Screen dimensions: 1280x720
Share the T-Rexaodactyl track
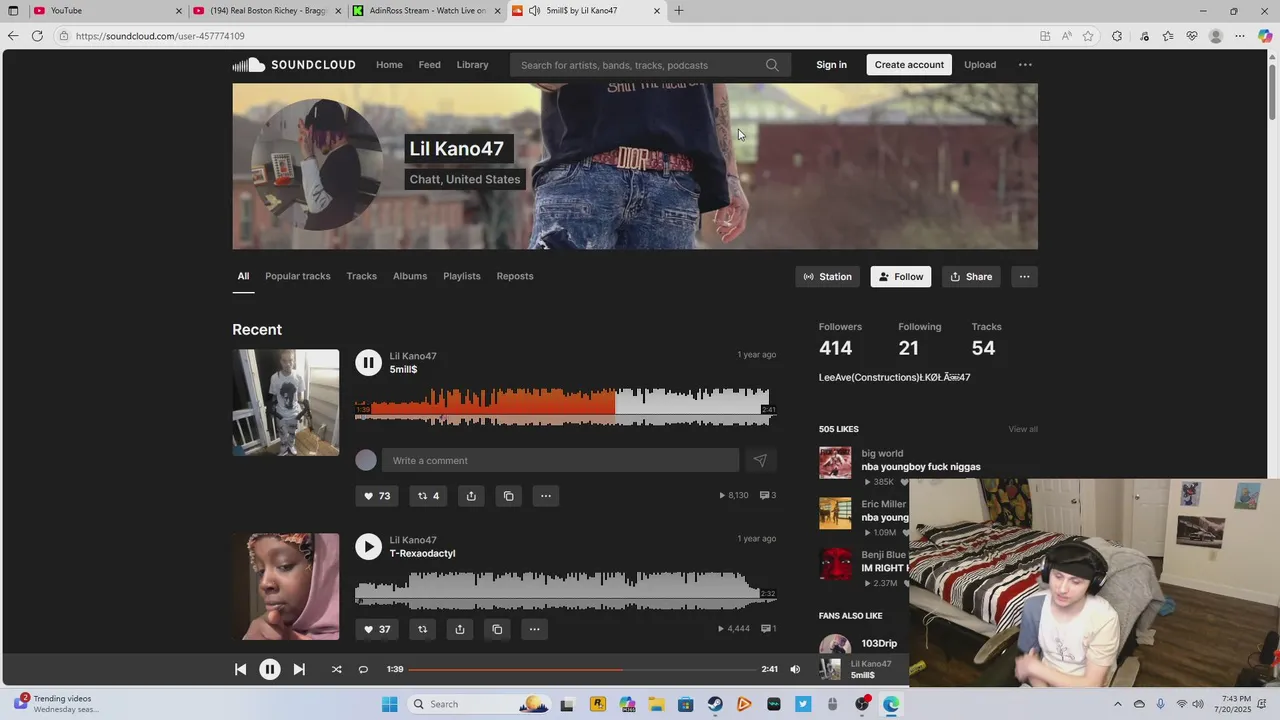pos(460,629)
